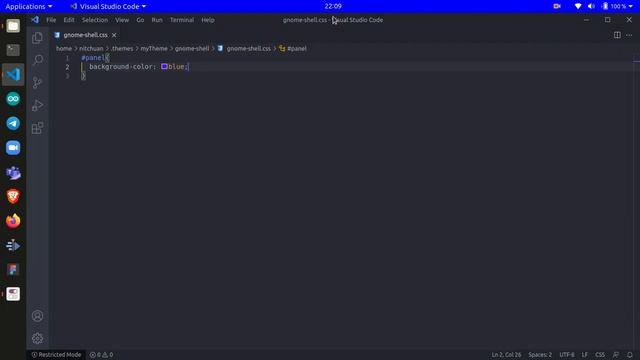
Task: Open the Terminal menu
Action: [x=182, y=20]
